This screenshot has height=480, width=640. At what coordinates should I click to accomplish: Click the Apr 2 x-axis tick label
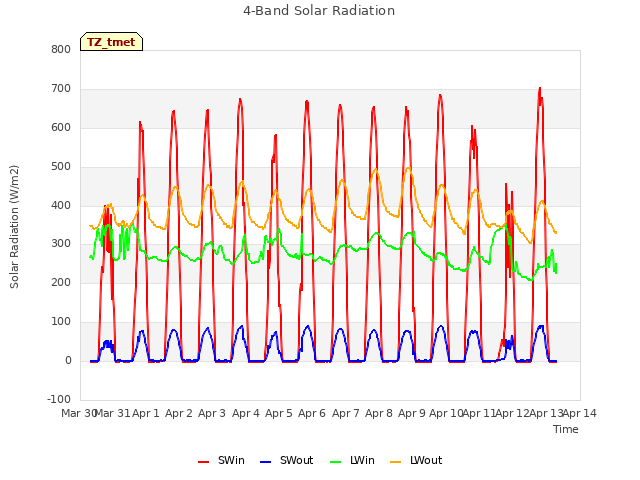tap(179, 413)
